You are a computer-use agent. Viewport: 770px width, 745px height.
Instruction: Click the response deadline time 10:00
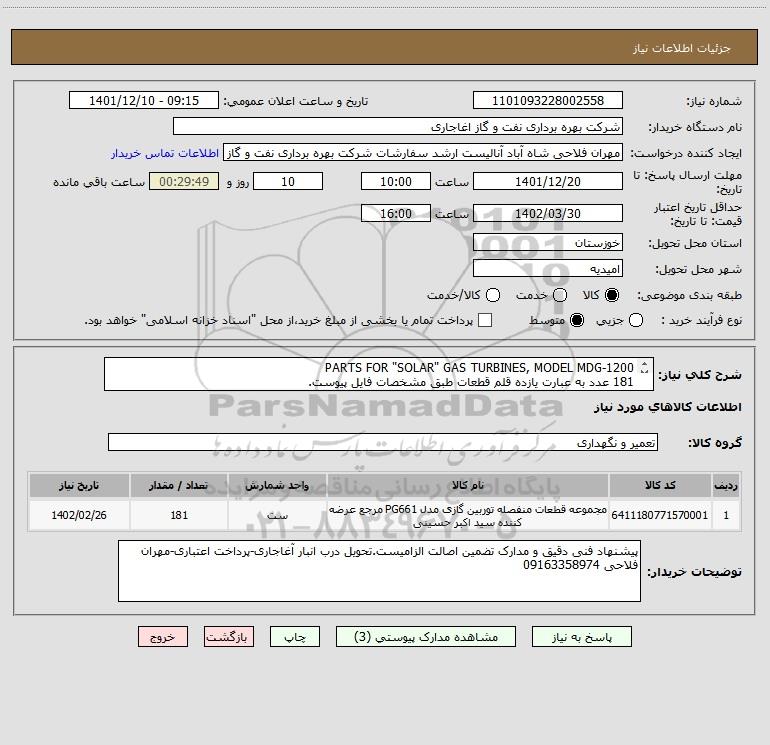coord(396,181)
